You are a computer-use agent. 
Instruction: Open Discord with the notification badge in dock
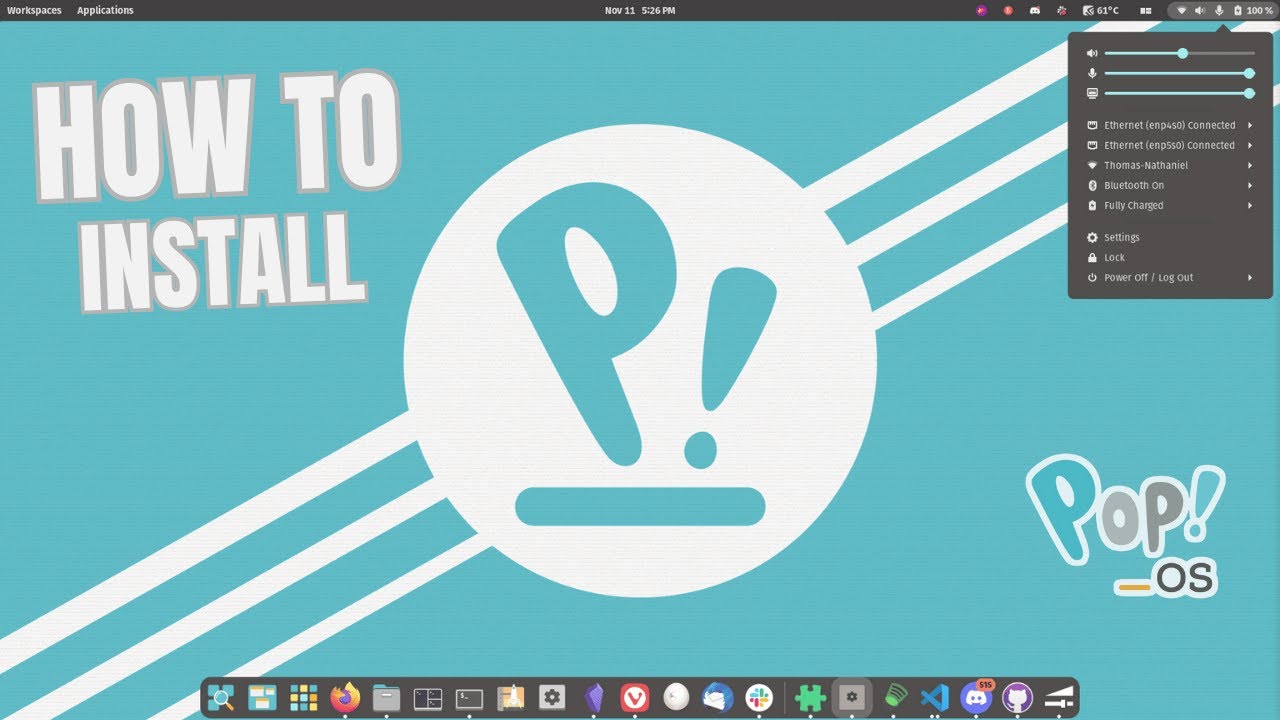[976, 697]
